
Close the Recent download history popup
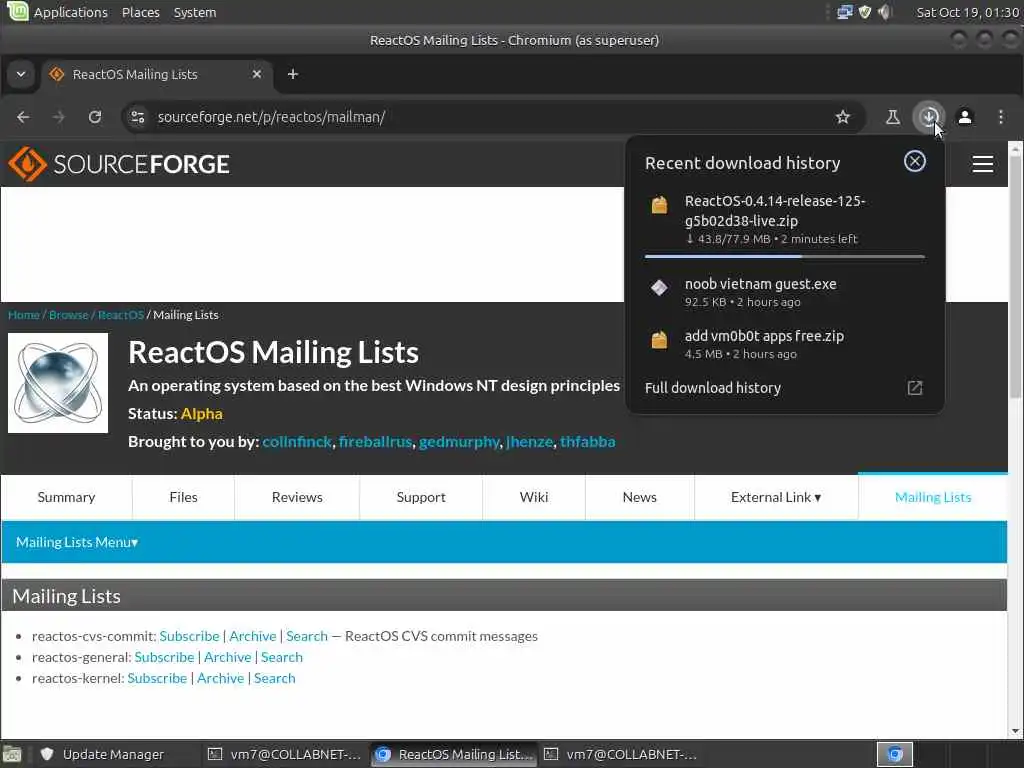(914, 161)
